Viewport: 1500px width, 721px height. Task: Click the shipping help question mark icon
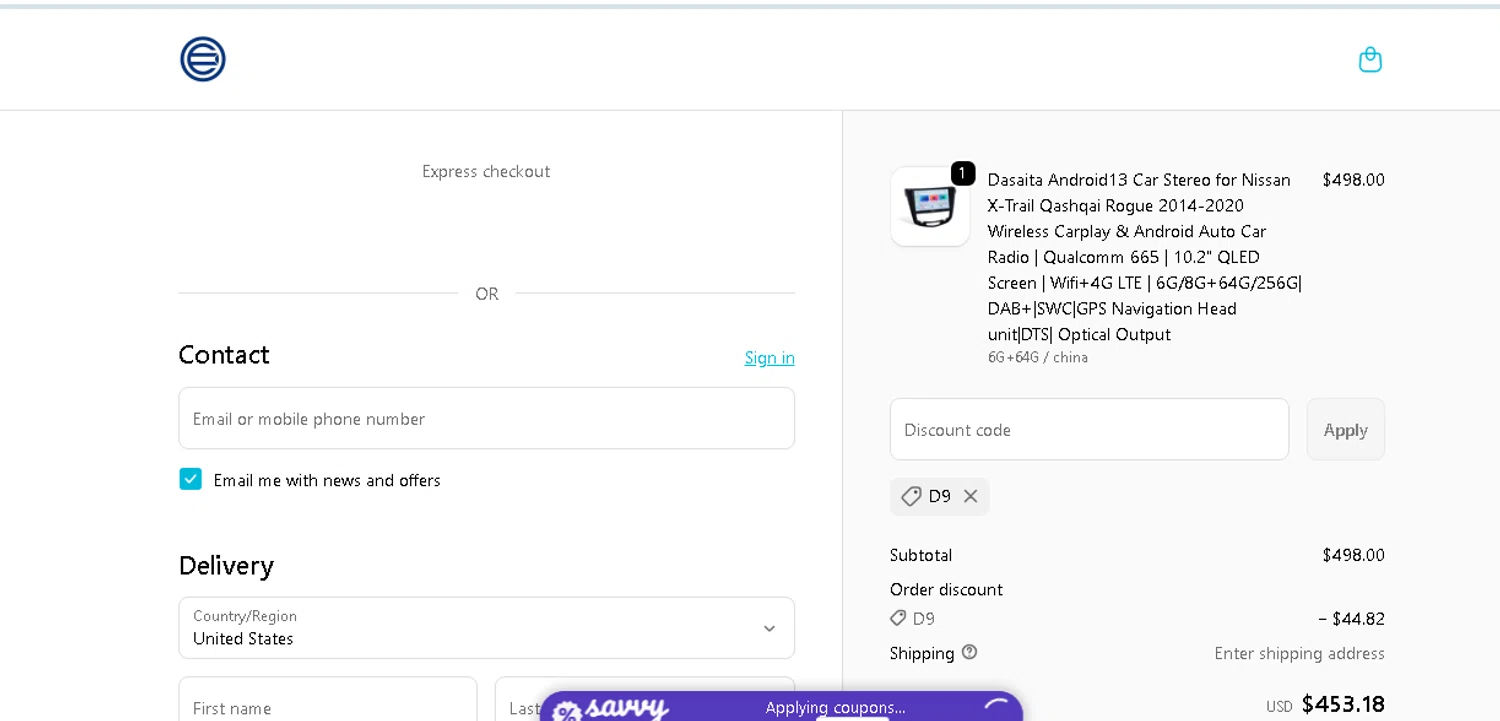tap(969, 652)
